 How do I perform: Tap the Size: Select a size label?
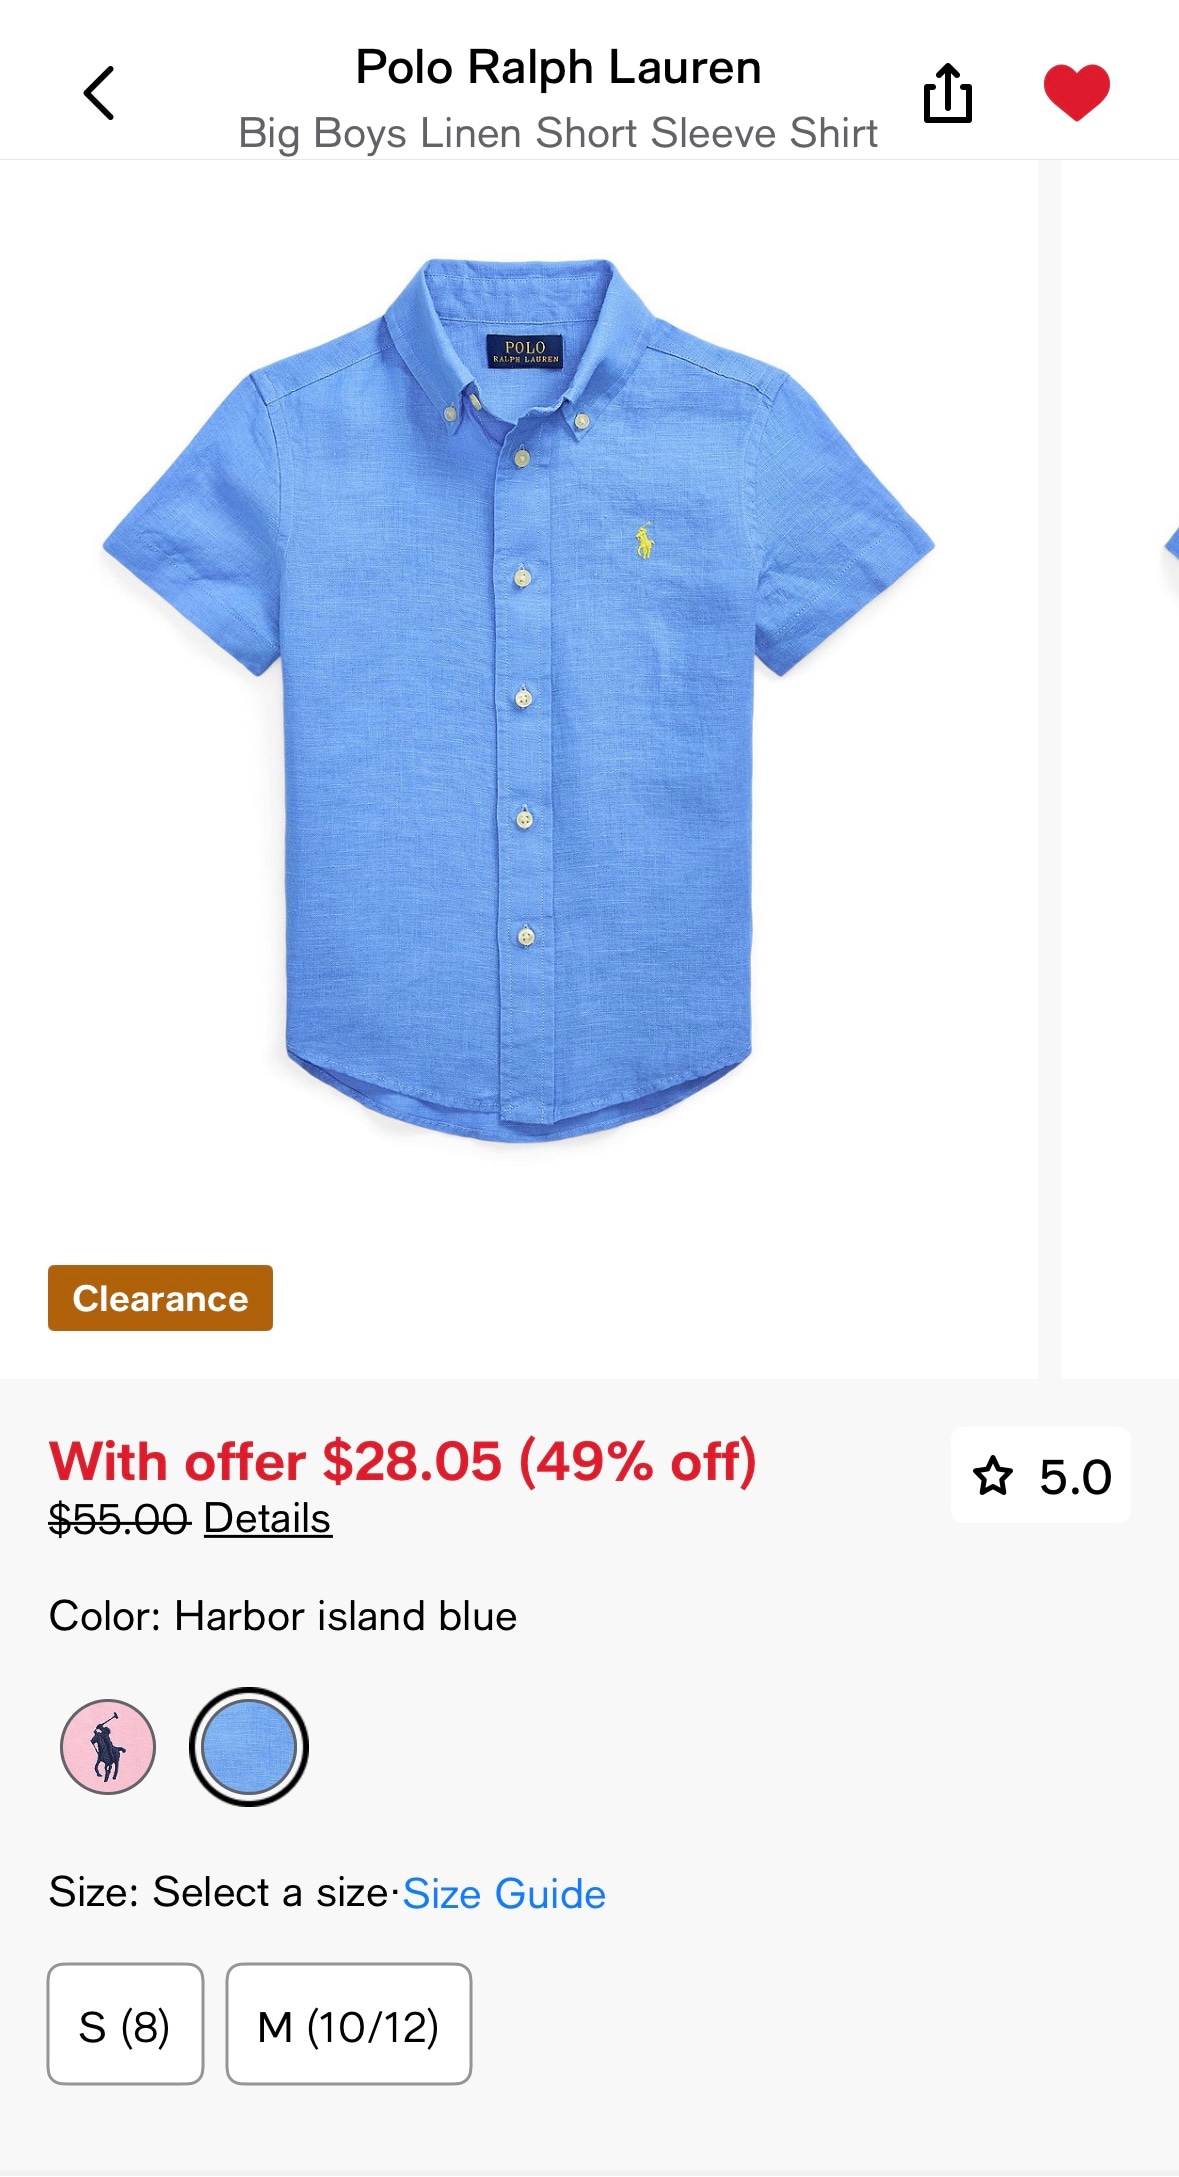click(218, 1892)
